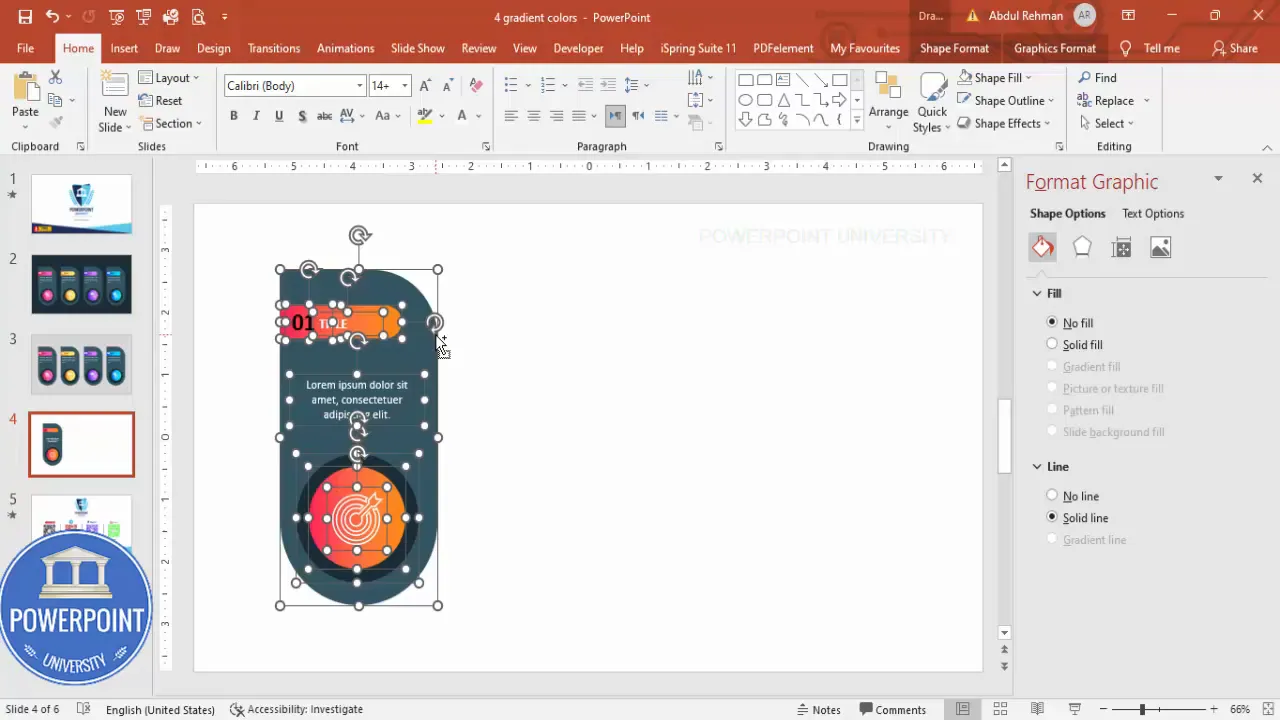Select Size & Properties tab icon
This screenshot has height=720, width=1280.
point(1121,247)
